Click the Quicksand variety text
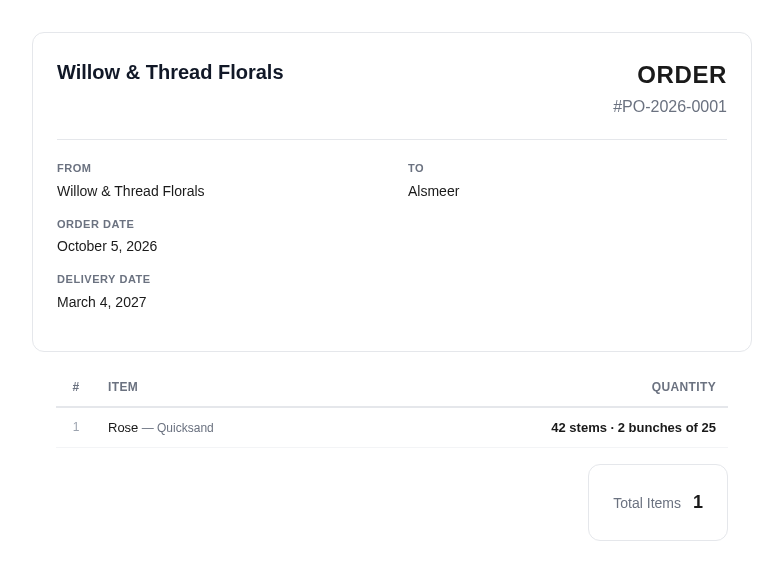 (185, 428)
